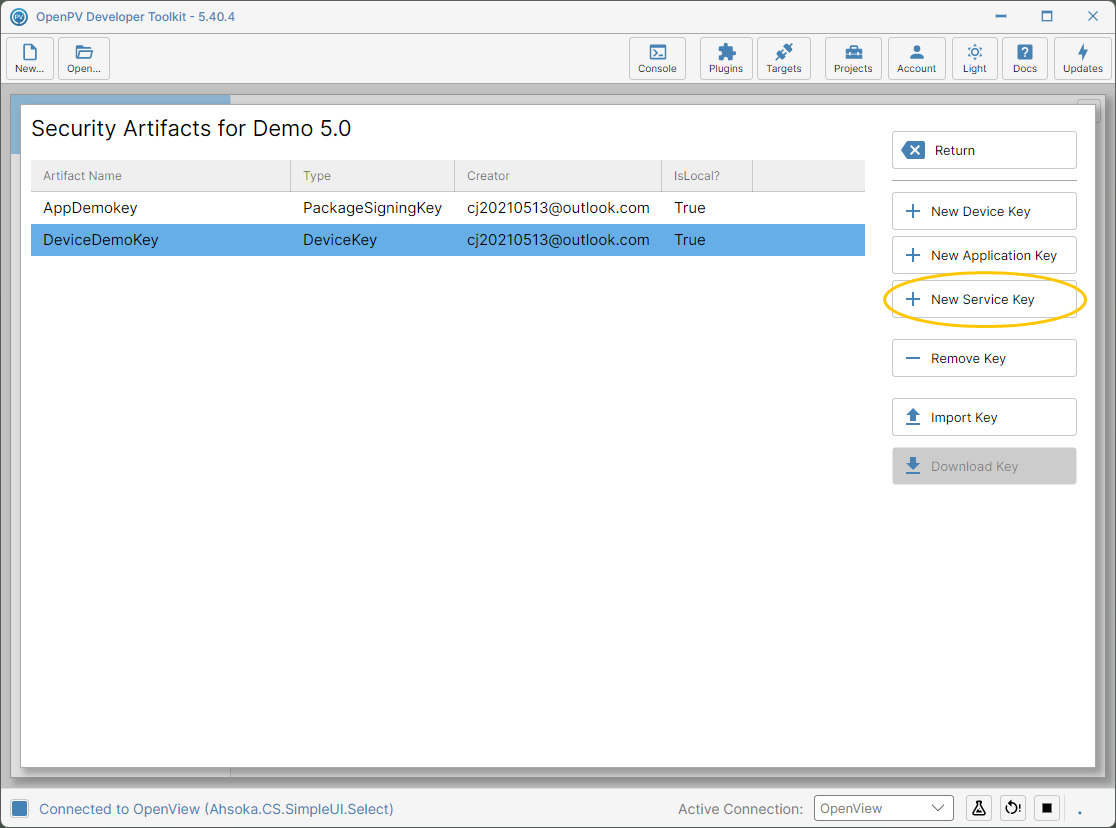Click the PackageSigningKey type cell

372,208
